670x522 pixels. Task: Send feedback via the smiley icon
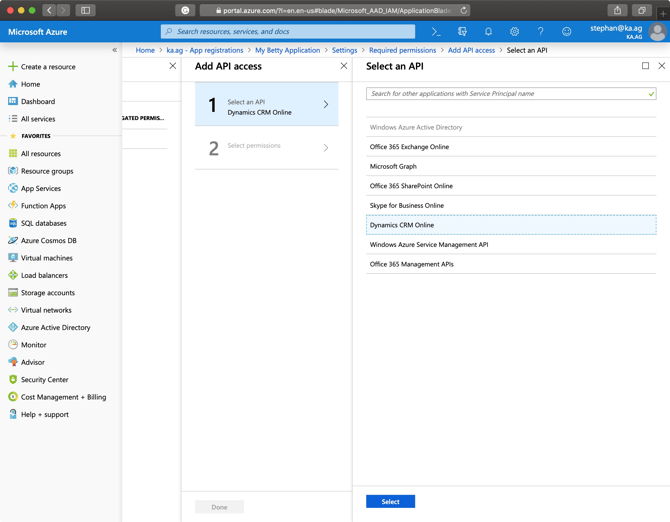(x=567, y=32)
